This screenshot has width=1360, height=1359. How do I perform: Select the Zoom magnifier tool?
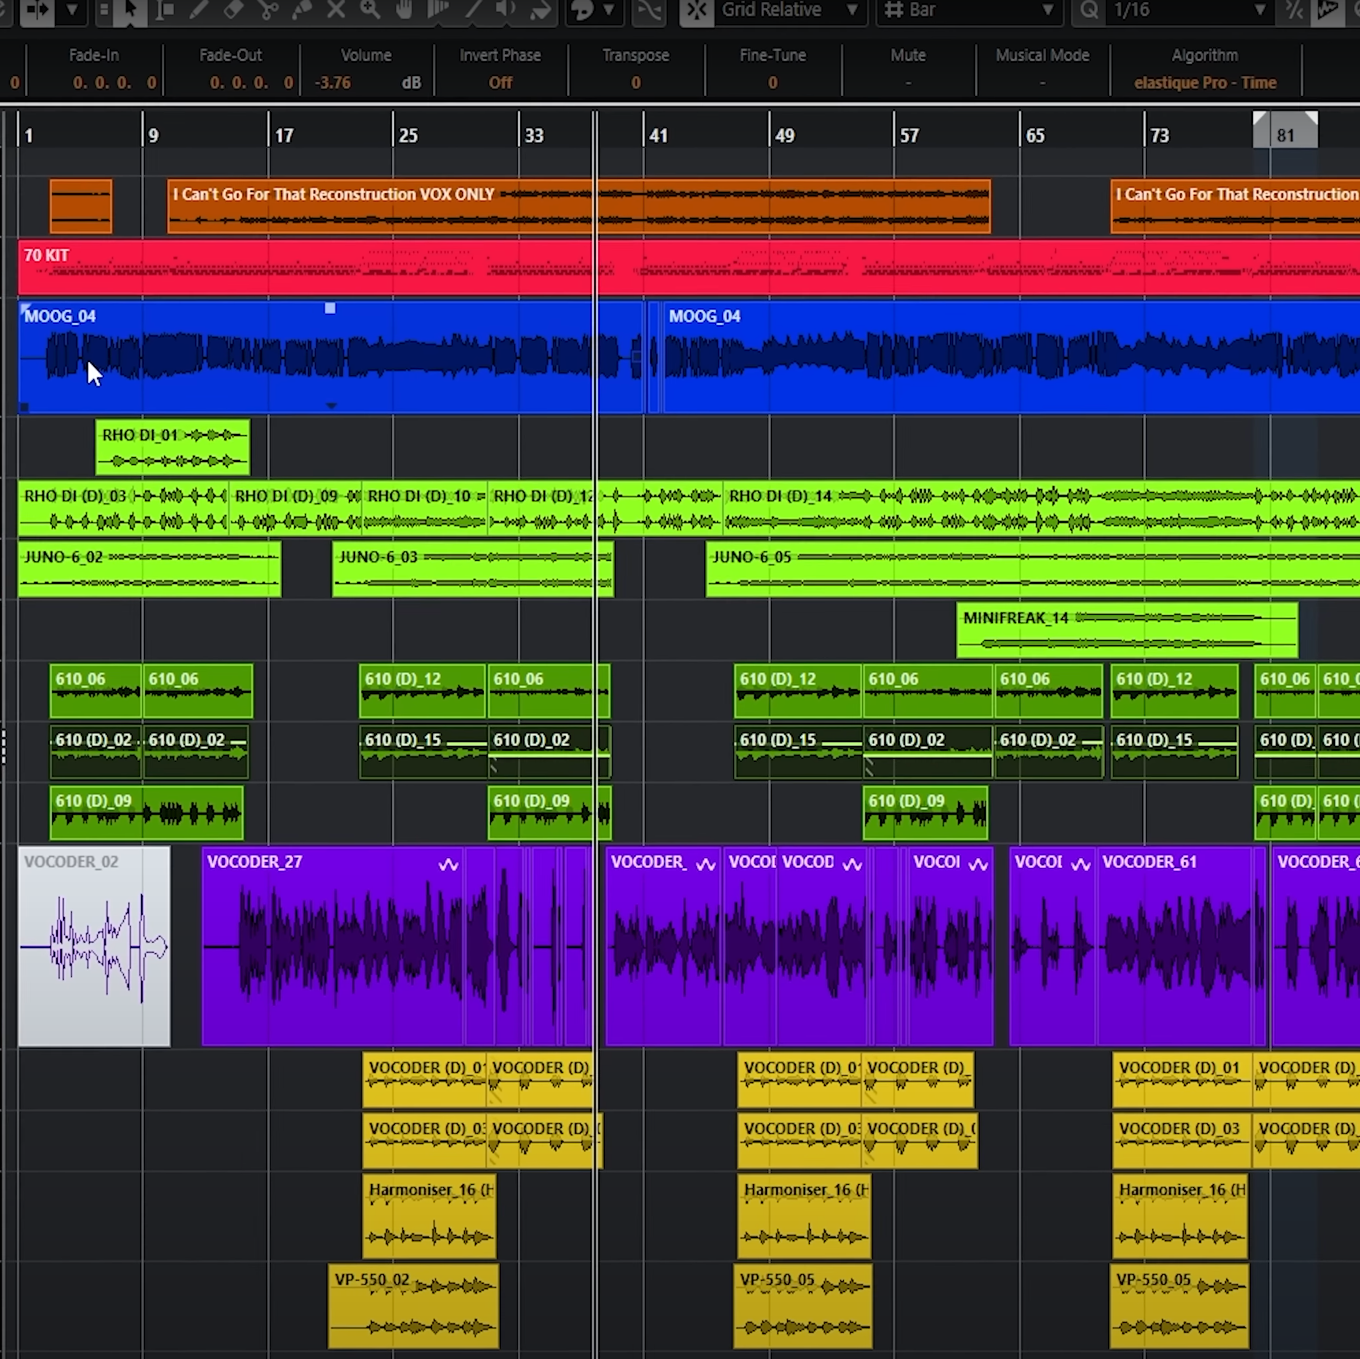pos(370,10)
